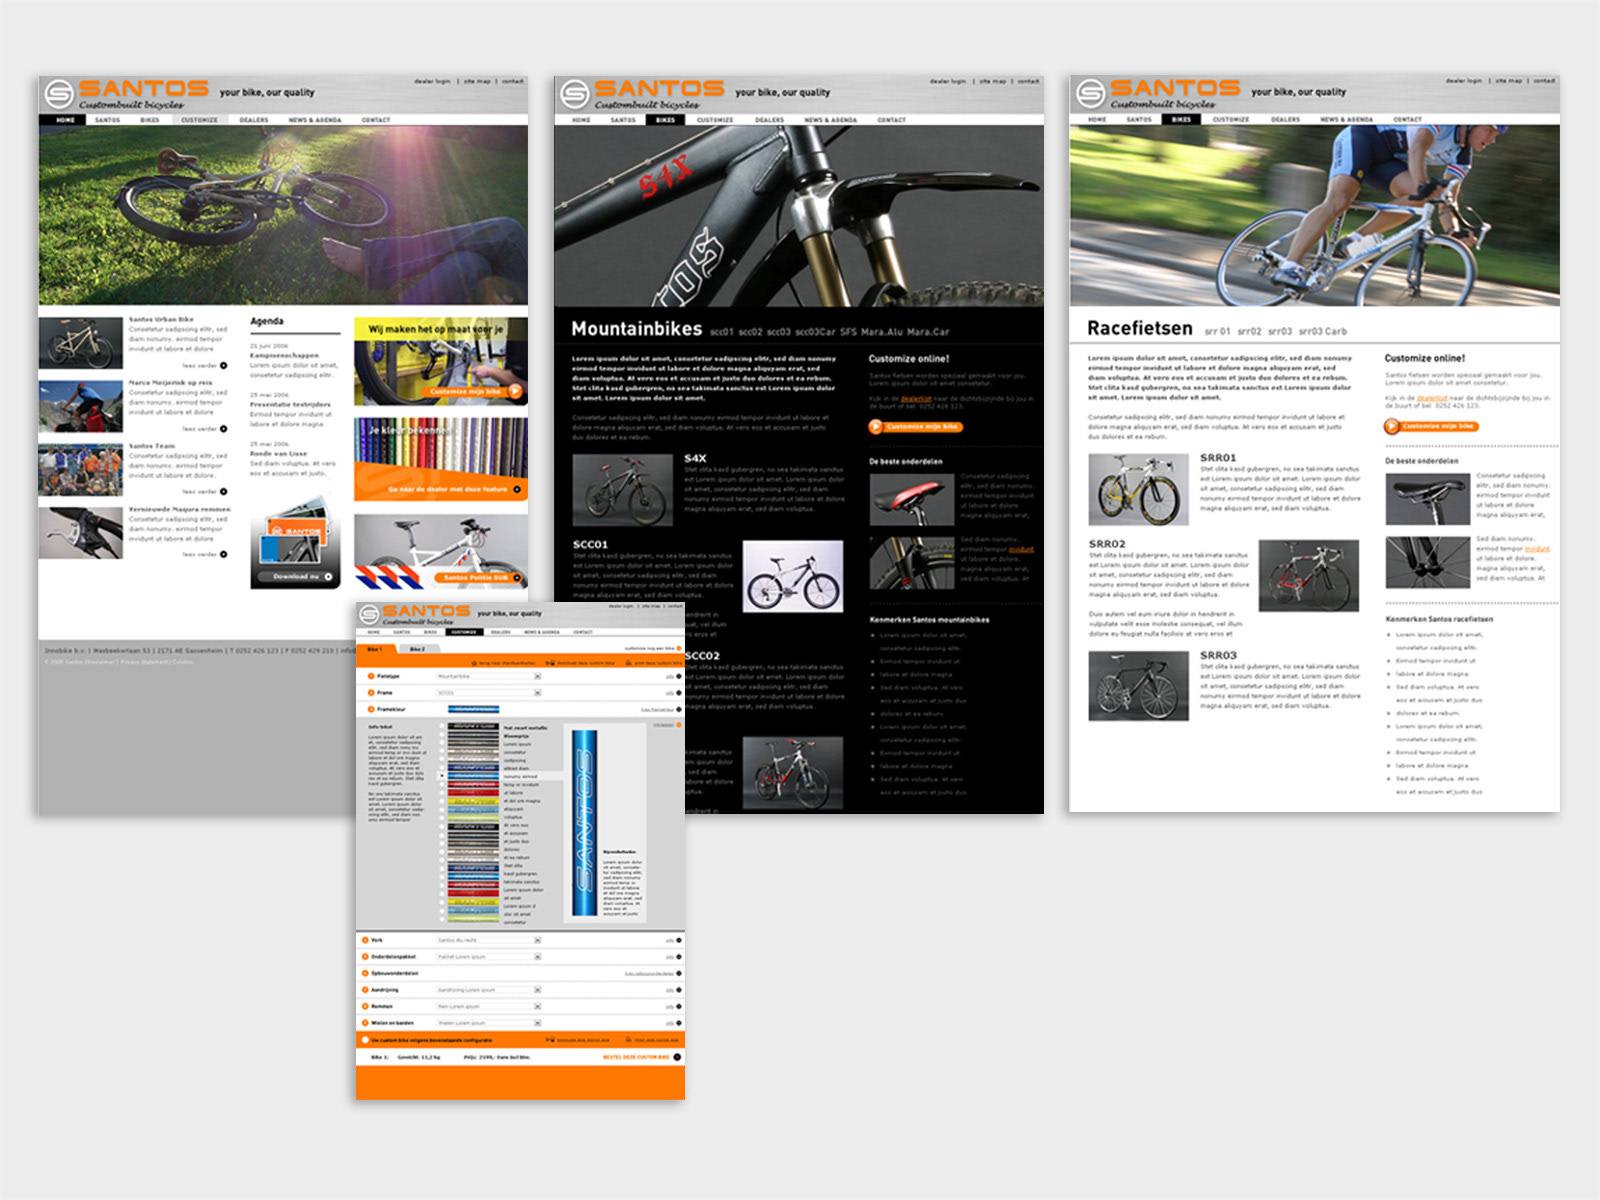Pick the blue Framekleur swatch in the header row
The height and width of the screenshot is (1200, 1600).
point(474,709)
